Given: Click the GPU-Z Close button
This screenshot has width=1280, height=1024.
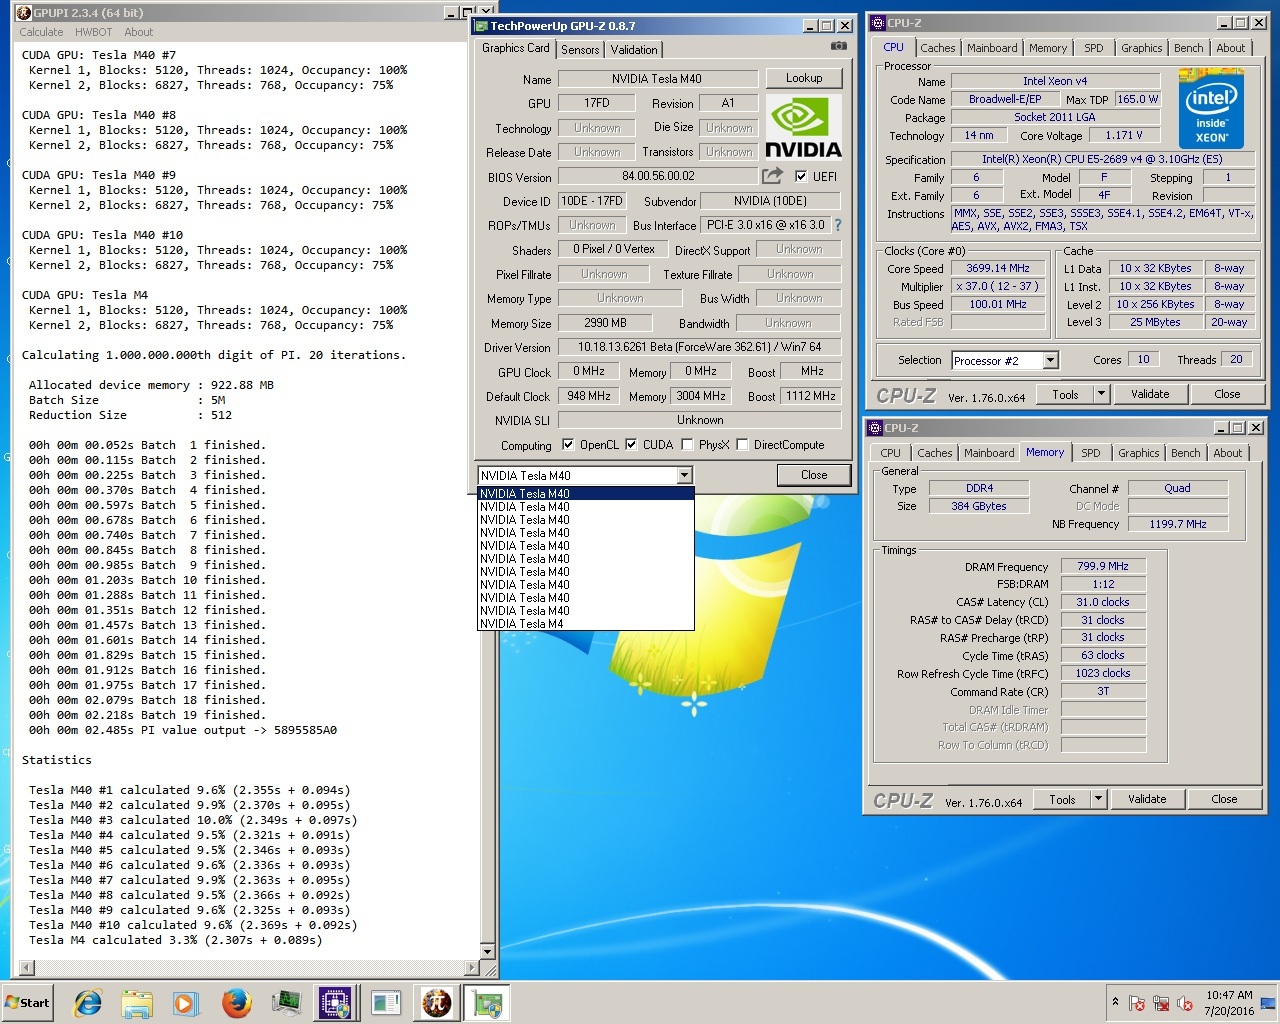Looking at the screenshot, I should [814, 475].
